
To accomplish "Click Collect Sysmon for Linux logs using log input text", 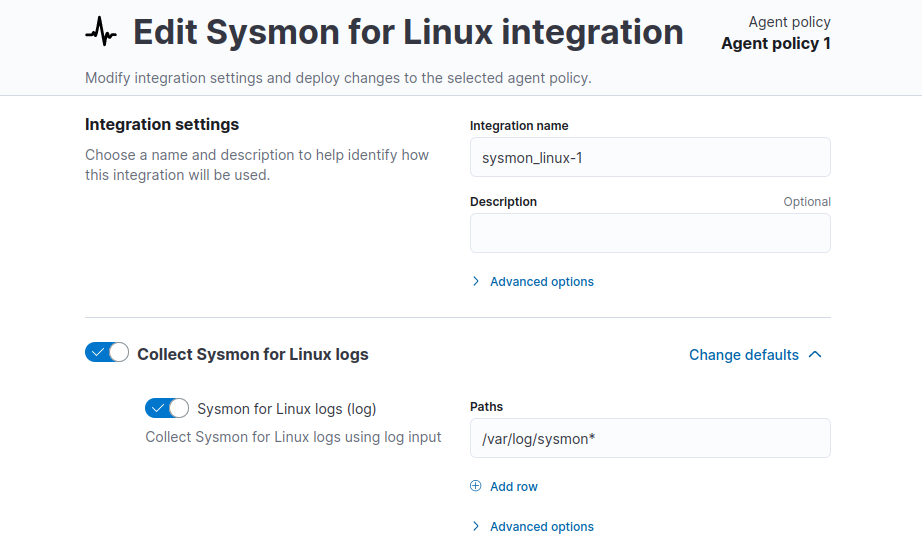I will (293, 437).
